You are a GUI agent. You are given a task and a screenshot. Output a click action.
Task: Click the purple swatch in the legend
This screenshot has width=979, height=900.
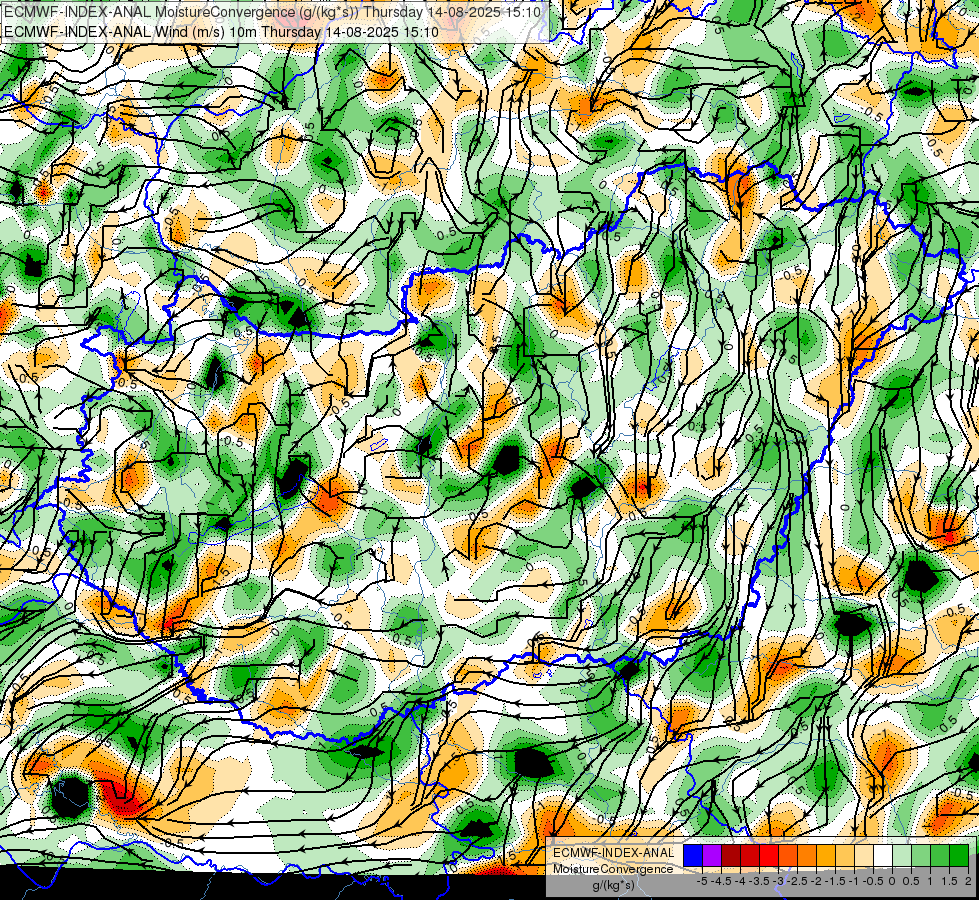click(x=712, y=855)
